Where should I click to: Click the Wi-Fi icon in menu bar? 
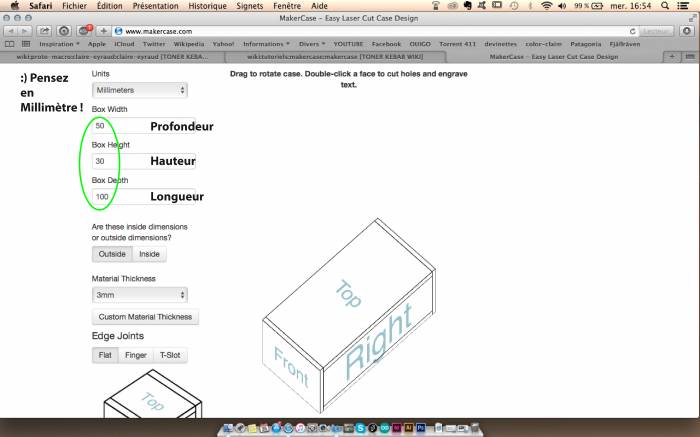coord(546,6)
